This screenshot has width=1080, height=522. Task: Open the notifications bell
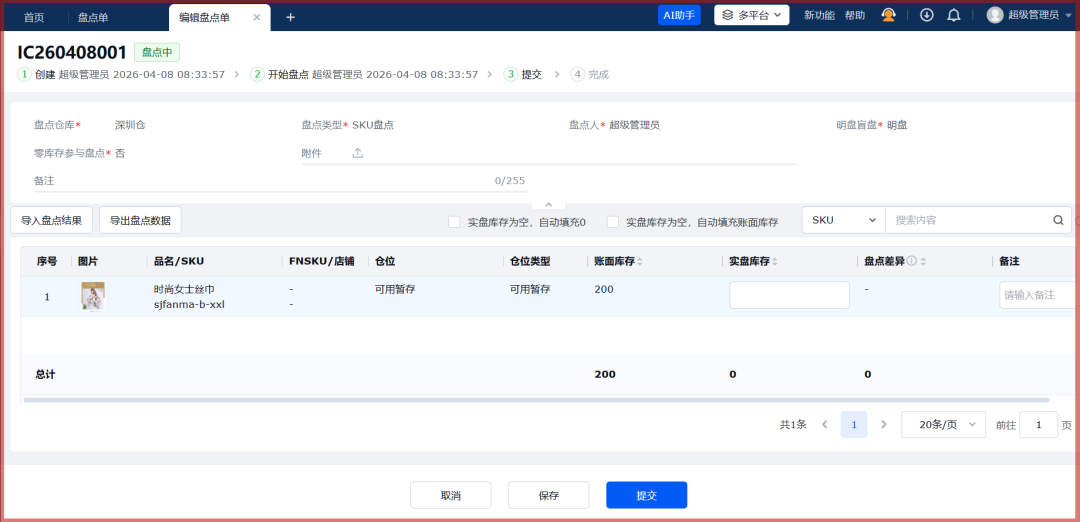[953, 15]
